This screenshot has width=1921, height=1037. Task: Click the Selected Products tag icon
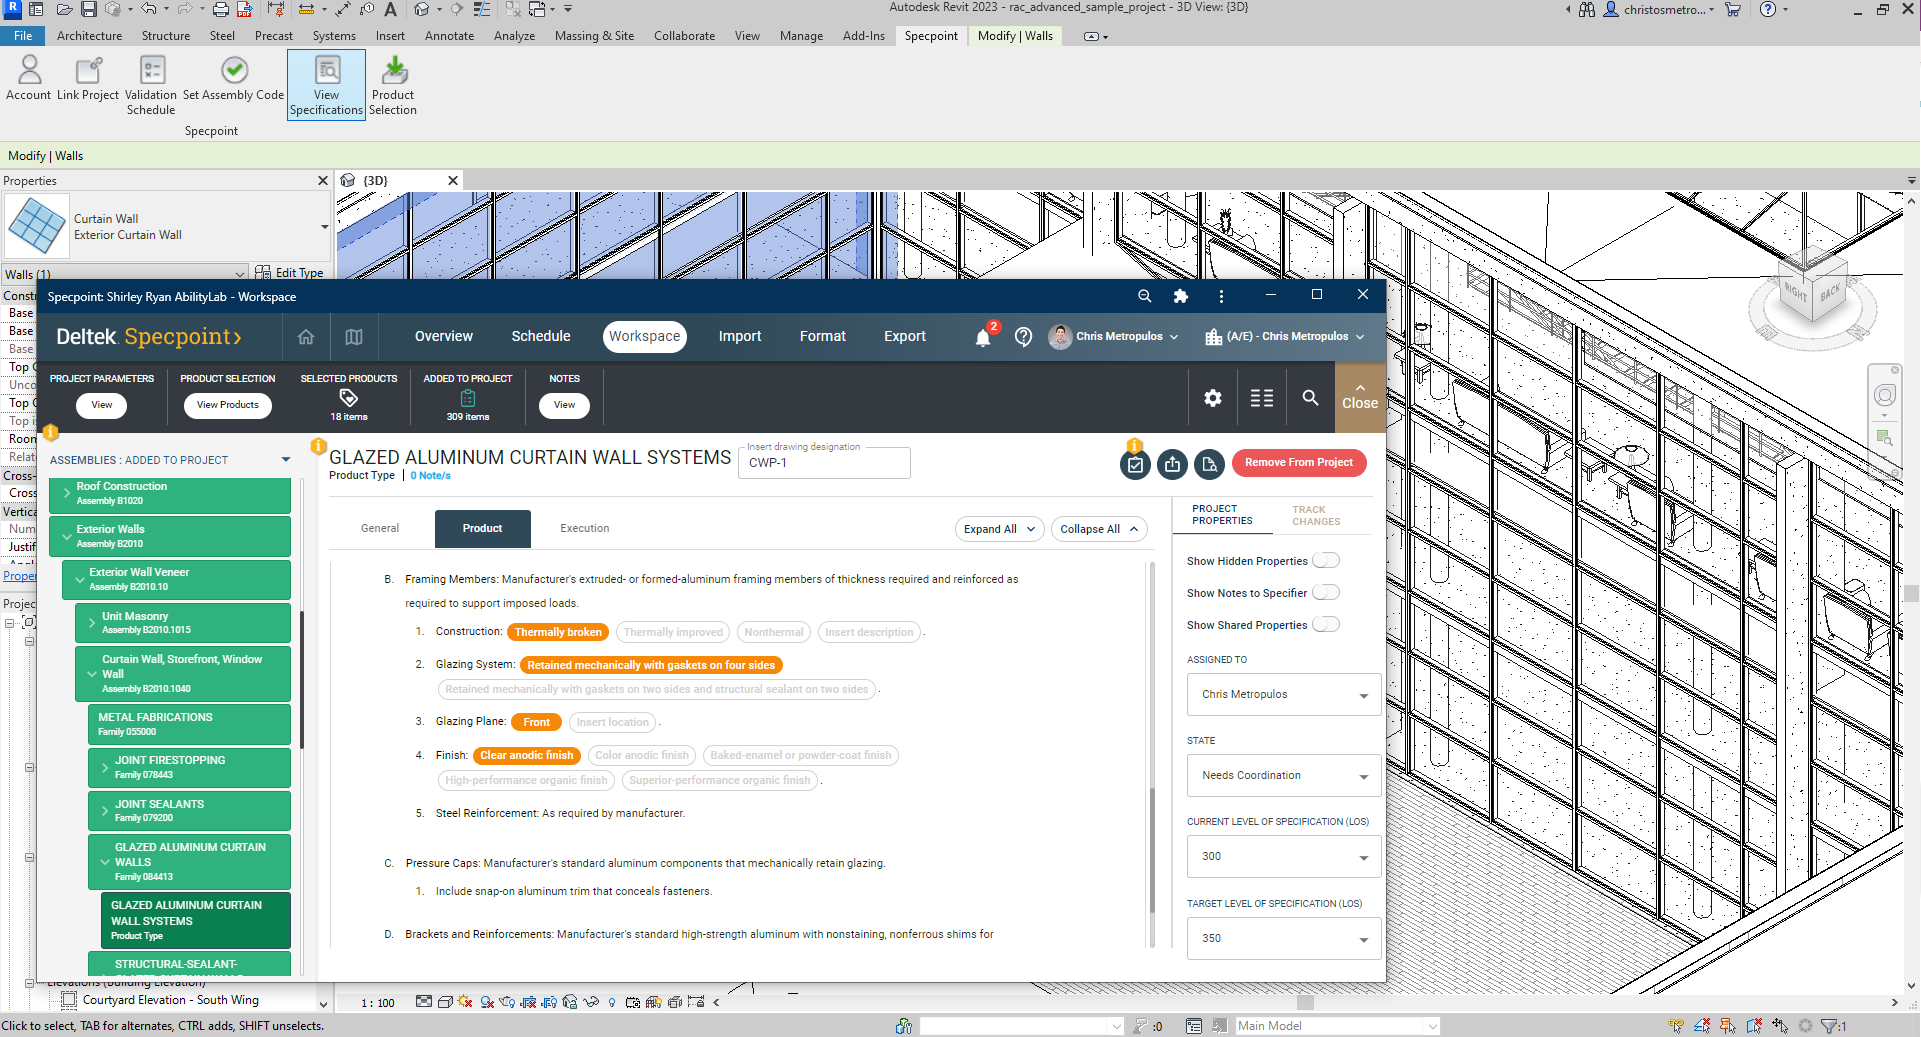[x=349, y=398]
